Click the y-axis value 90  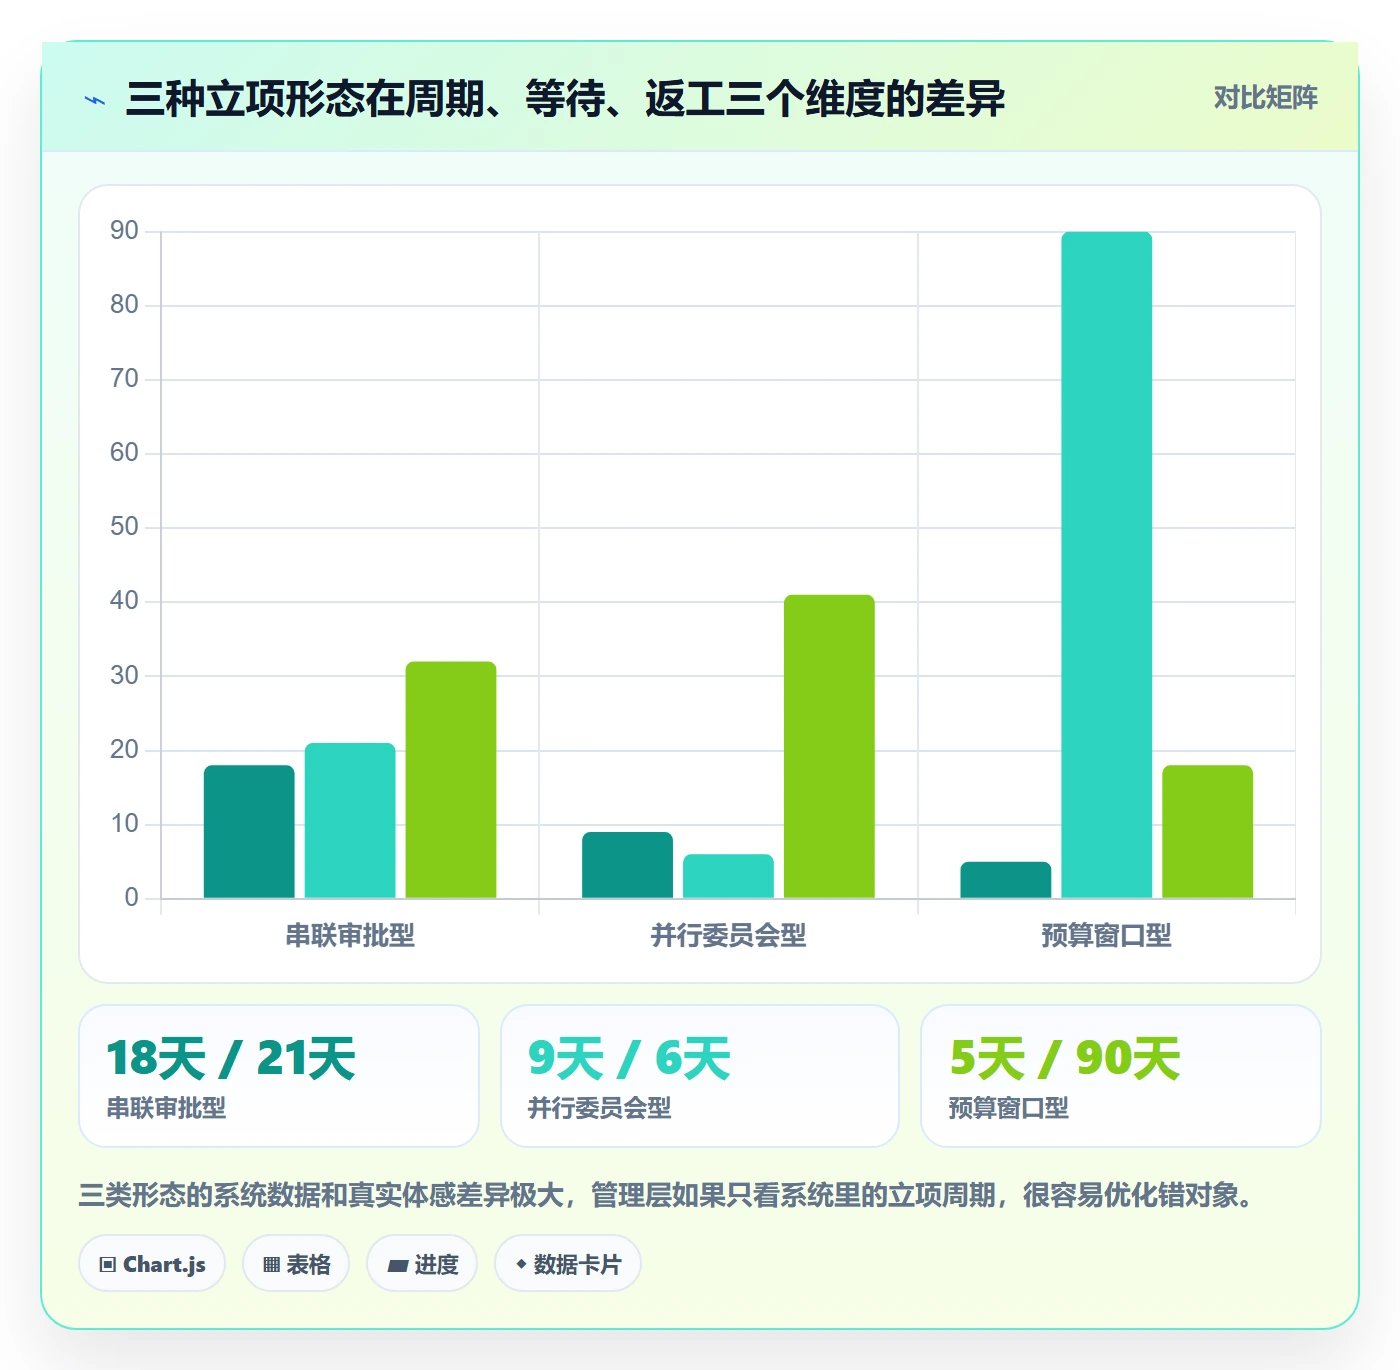coord(124,231)
